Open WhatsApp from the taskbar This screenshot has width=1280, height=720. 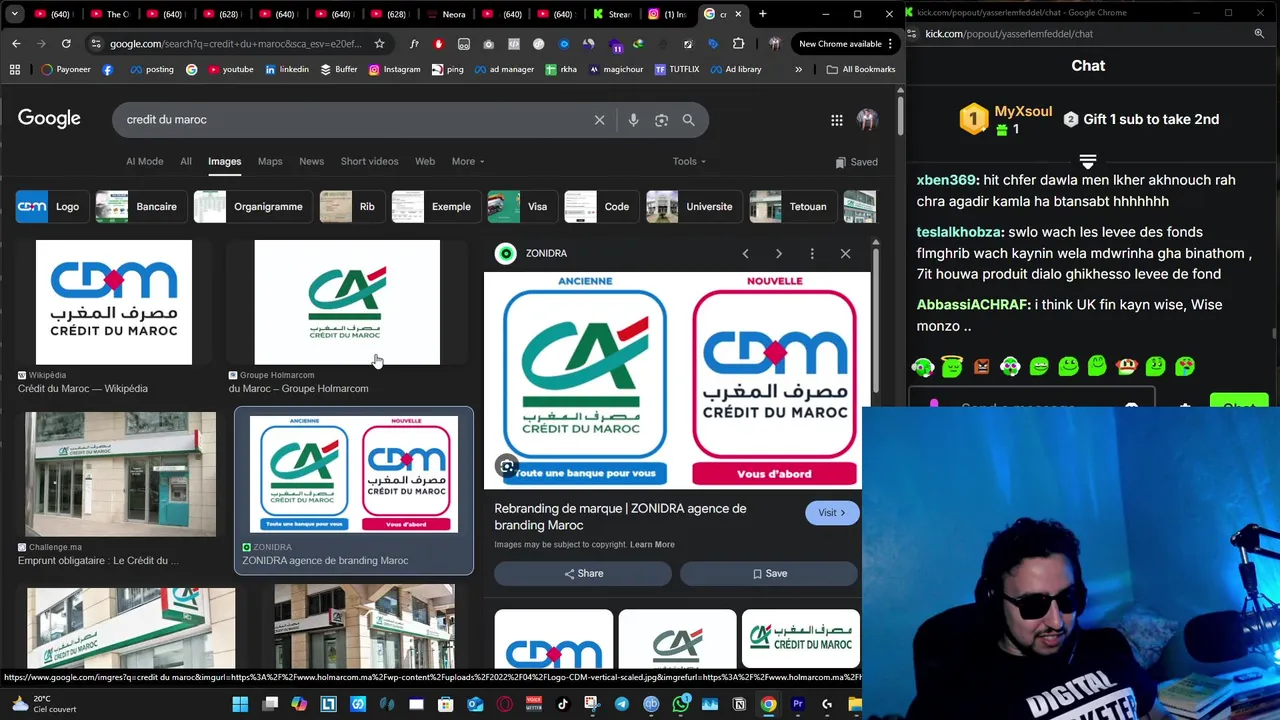pos(681,704)
